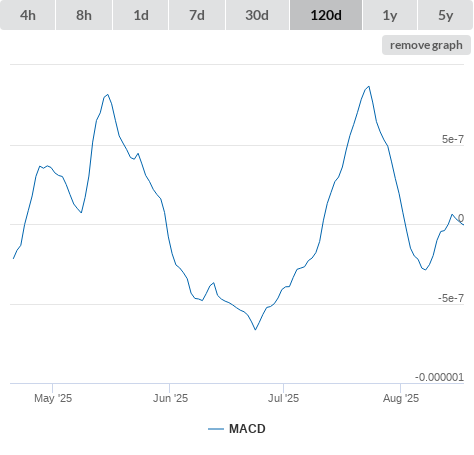Click the Aug '25 axis label
This screenshot has height=455, width=474.
coord(401,398)
